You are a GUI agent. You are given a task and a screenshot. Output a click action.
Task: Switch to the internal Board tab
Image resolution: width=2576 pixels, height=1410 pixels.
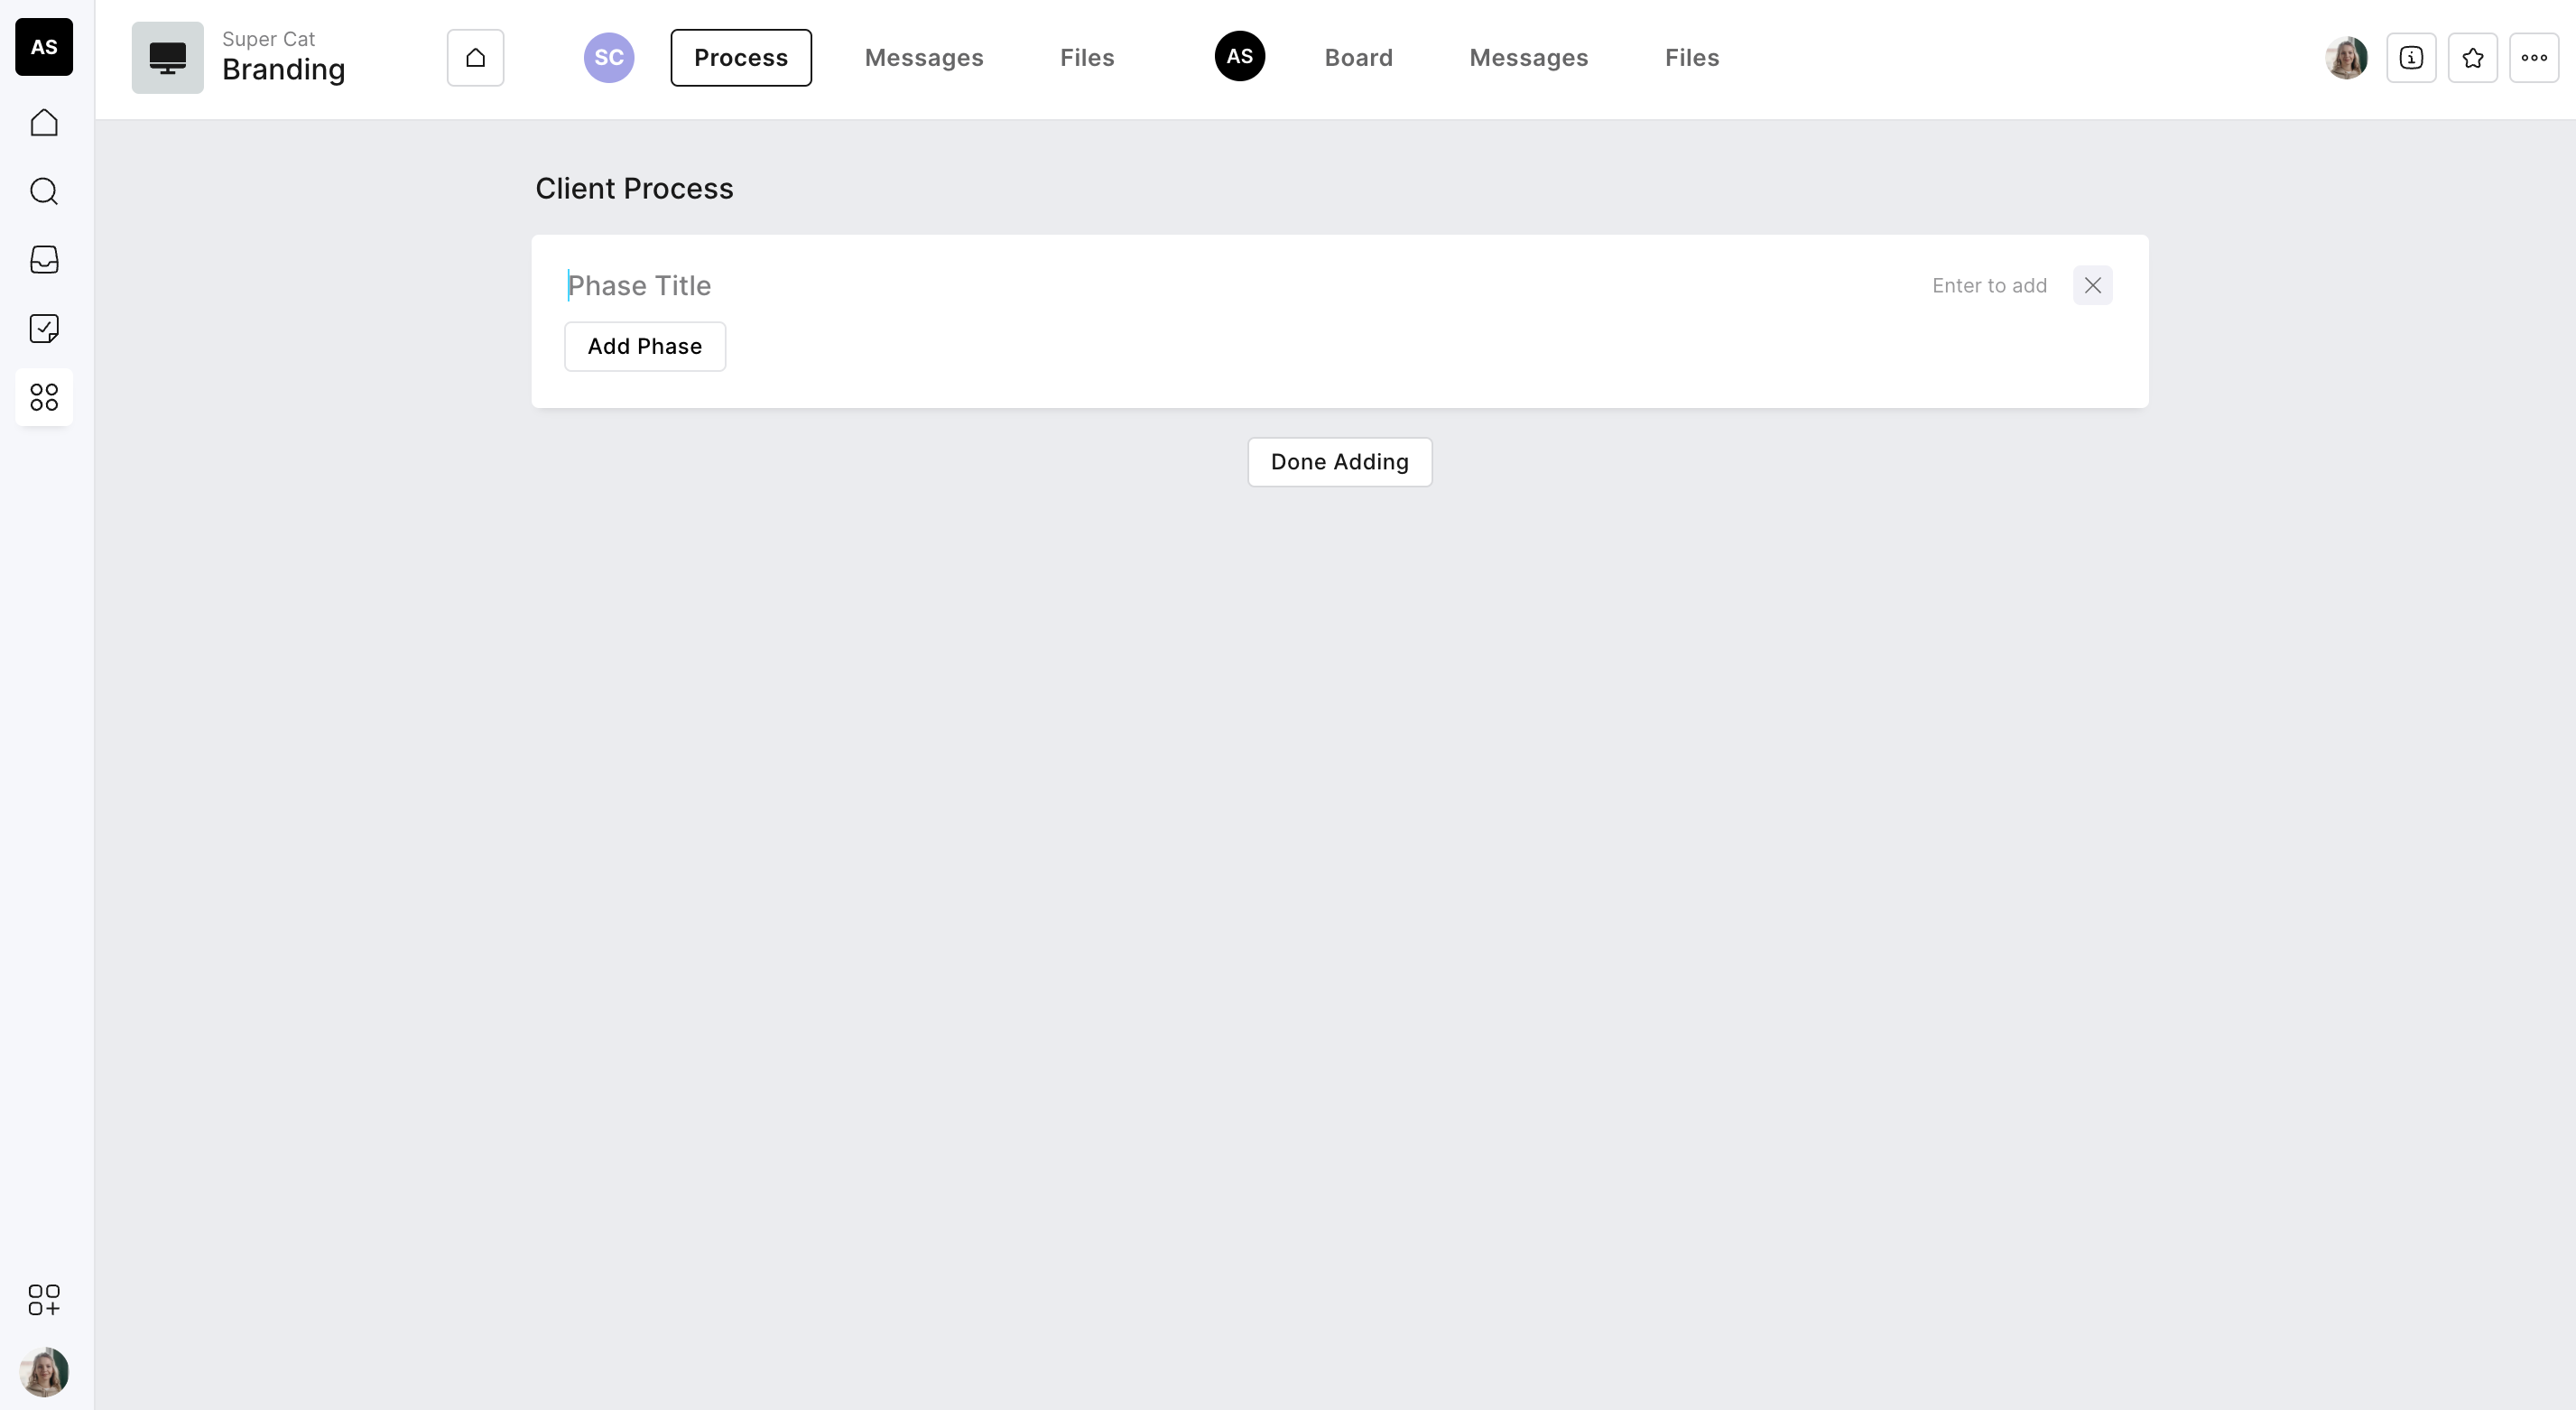(1358, 58)
